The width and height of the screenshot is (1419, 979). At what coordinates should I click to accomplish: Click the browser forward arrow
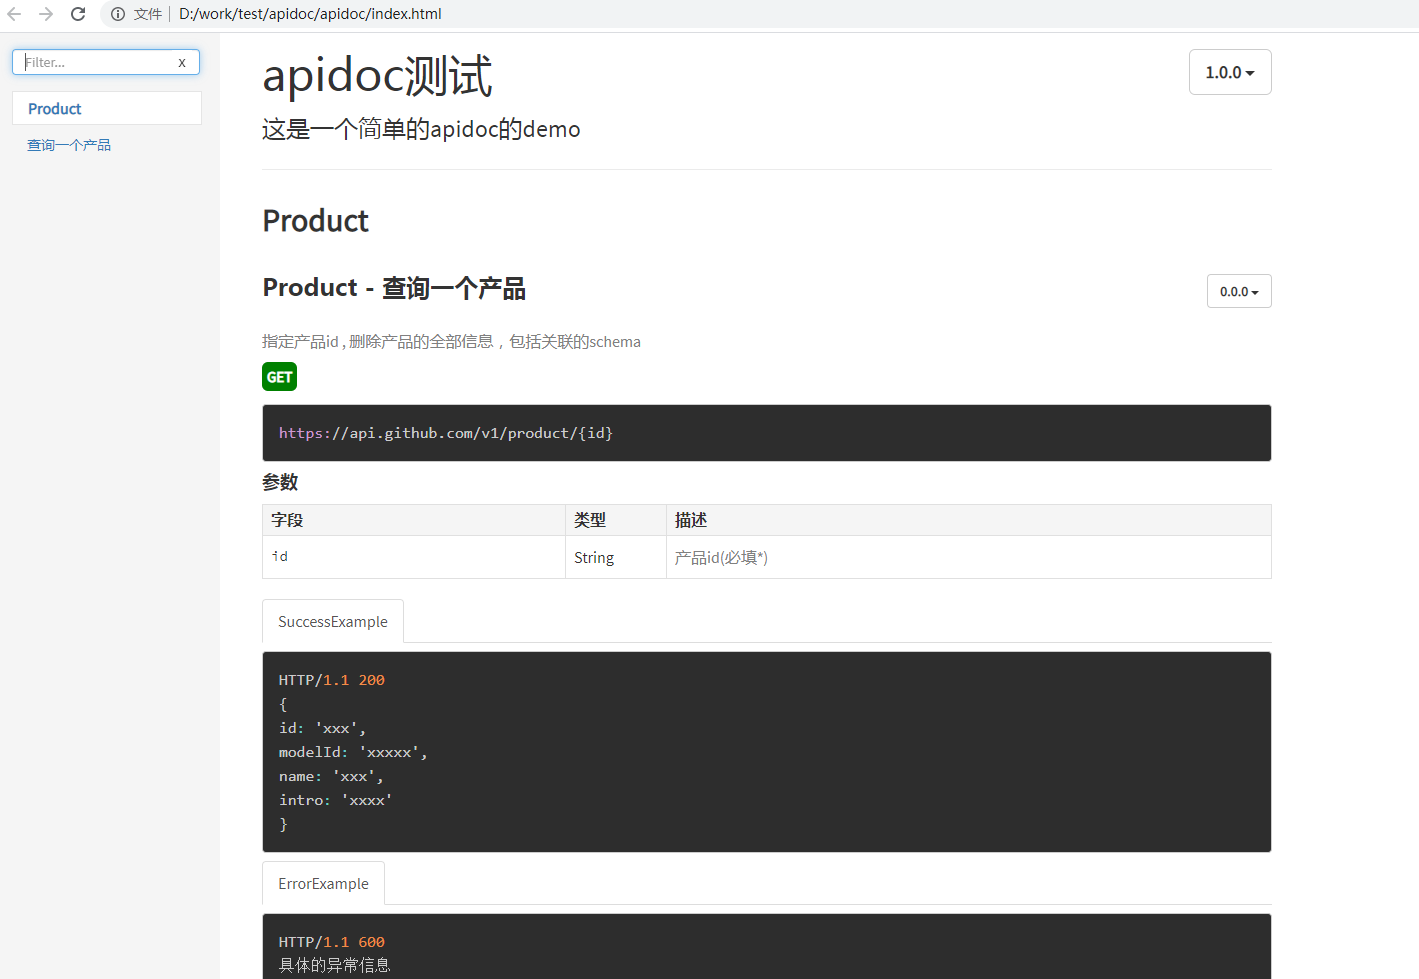(46, 14)
